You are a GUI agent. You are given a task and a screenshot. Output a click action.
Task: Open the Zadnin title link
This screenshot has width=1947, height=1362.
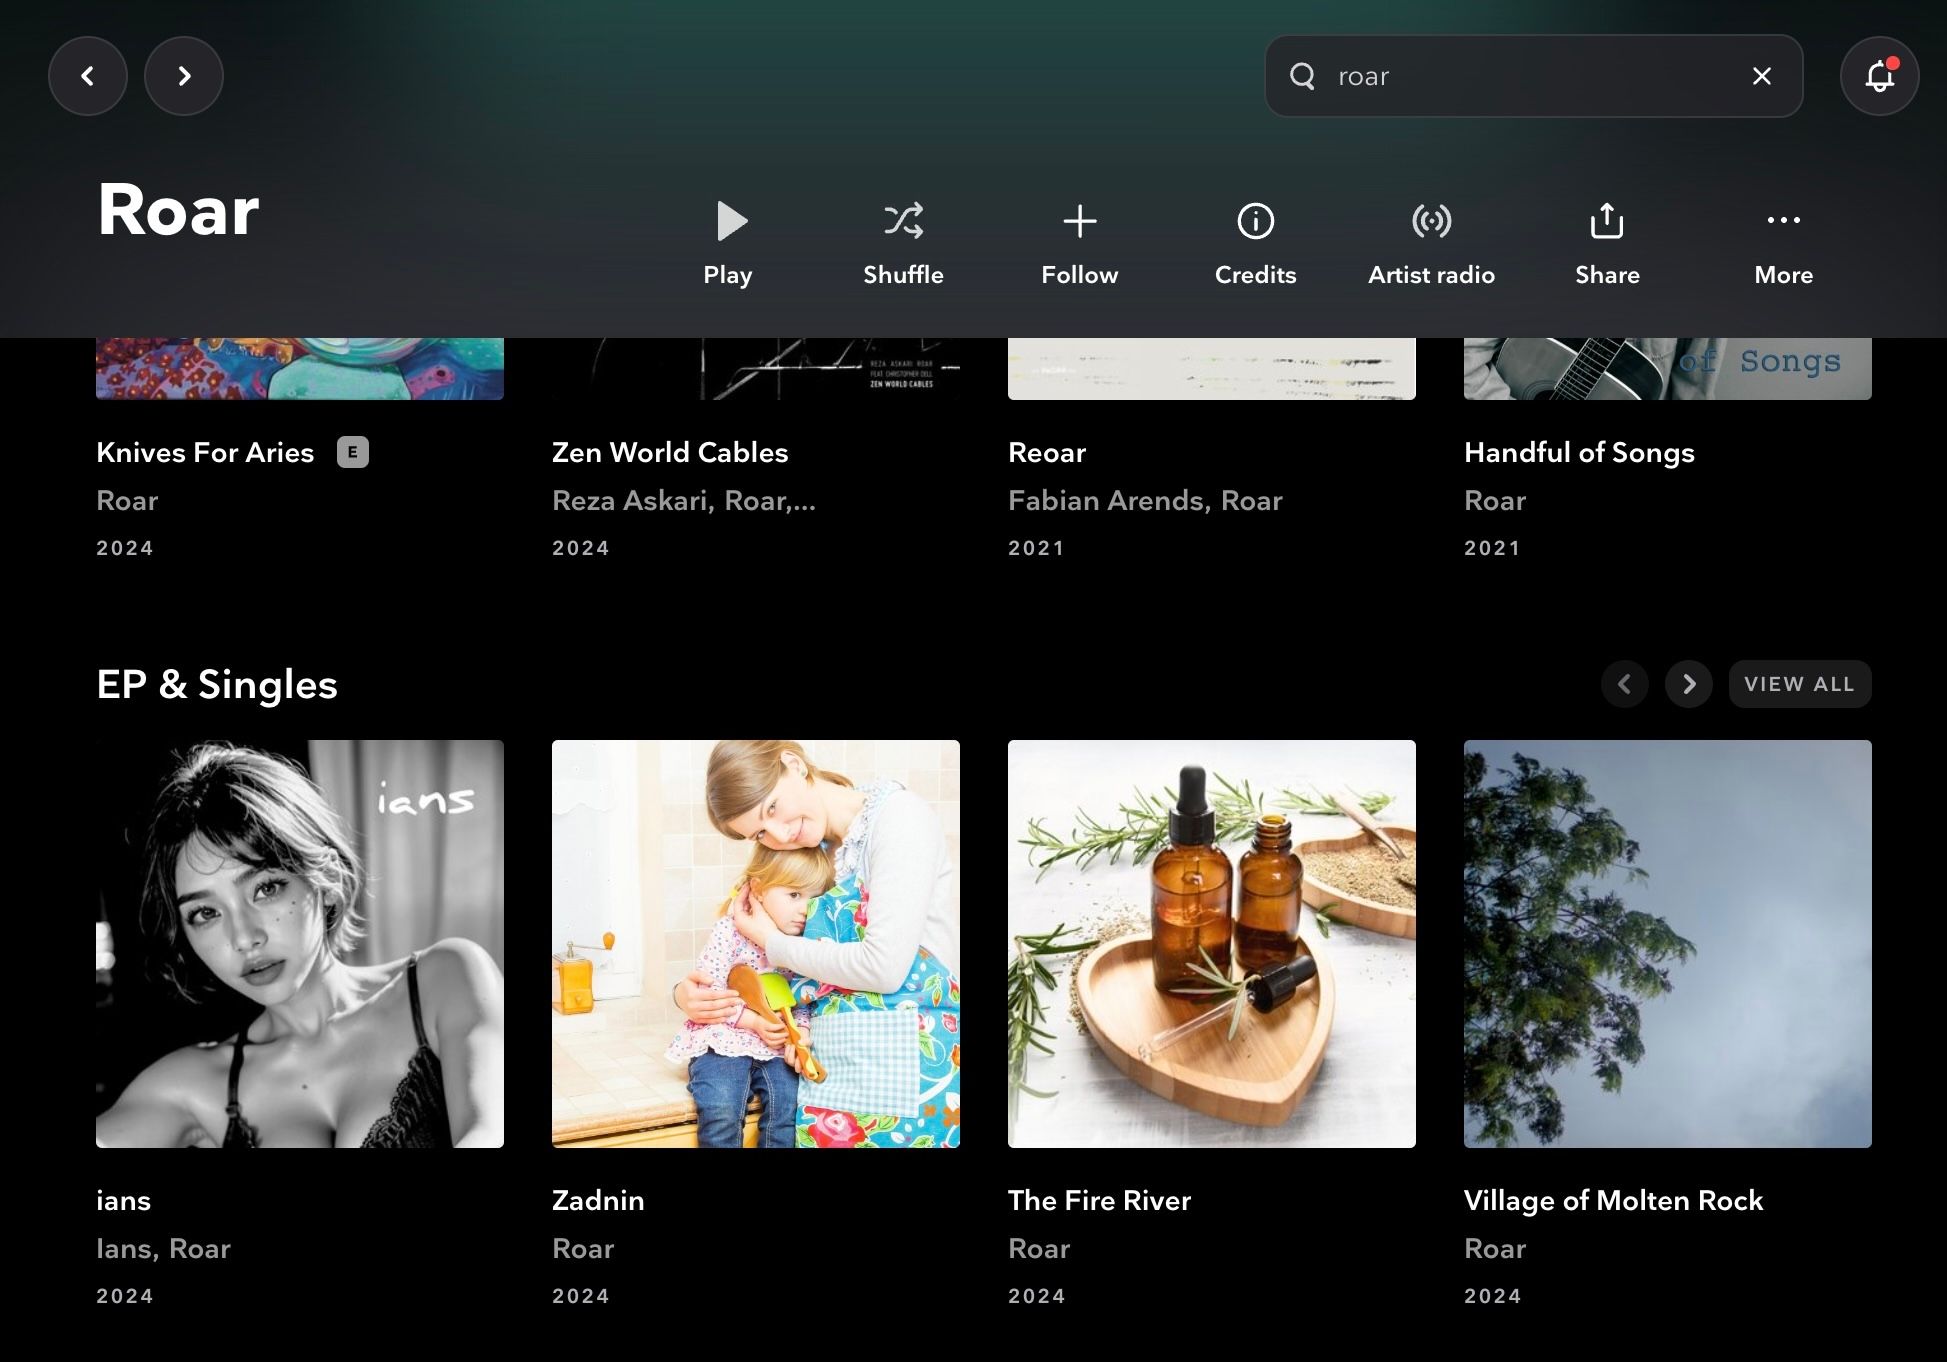pyautogui.click(x=598, y=1200)
